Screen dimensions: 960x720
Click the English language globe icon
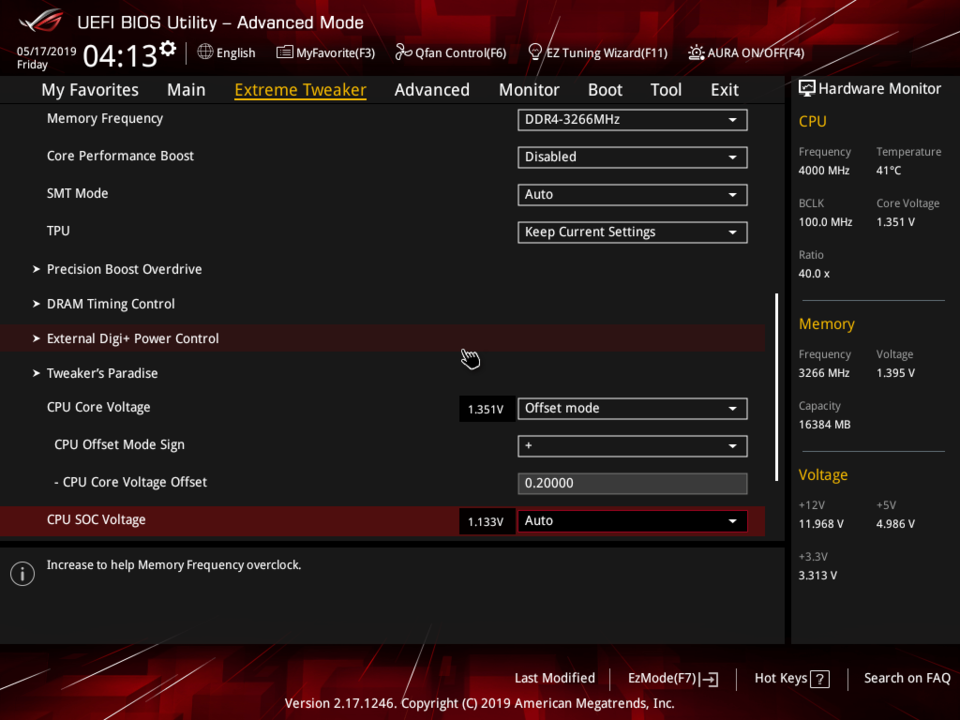[x=205, y=52]
